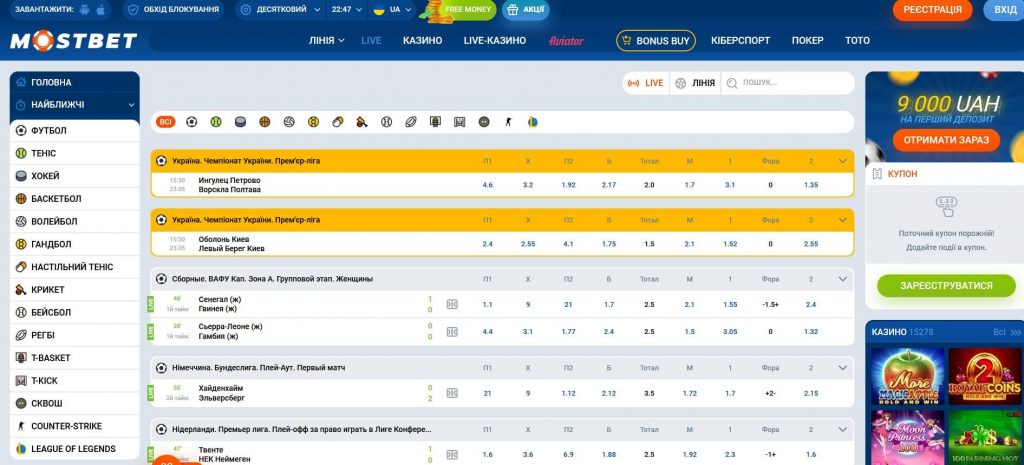Viewport: 1024px width, 465px height.
Task: Go to LIVE-КАЗИНО in the top navigation
Action: [494, 40]
